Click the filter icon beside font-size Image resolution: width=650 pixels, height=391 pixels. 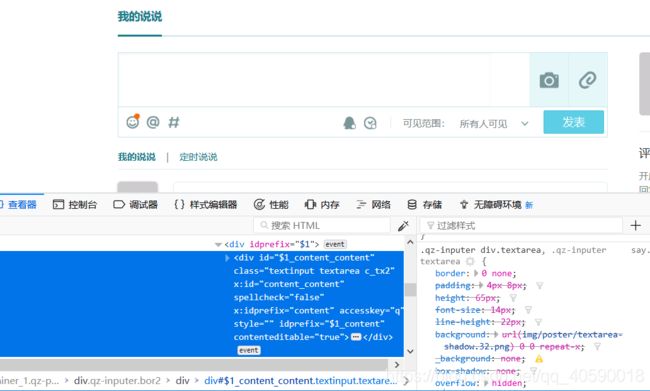528,310
